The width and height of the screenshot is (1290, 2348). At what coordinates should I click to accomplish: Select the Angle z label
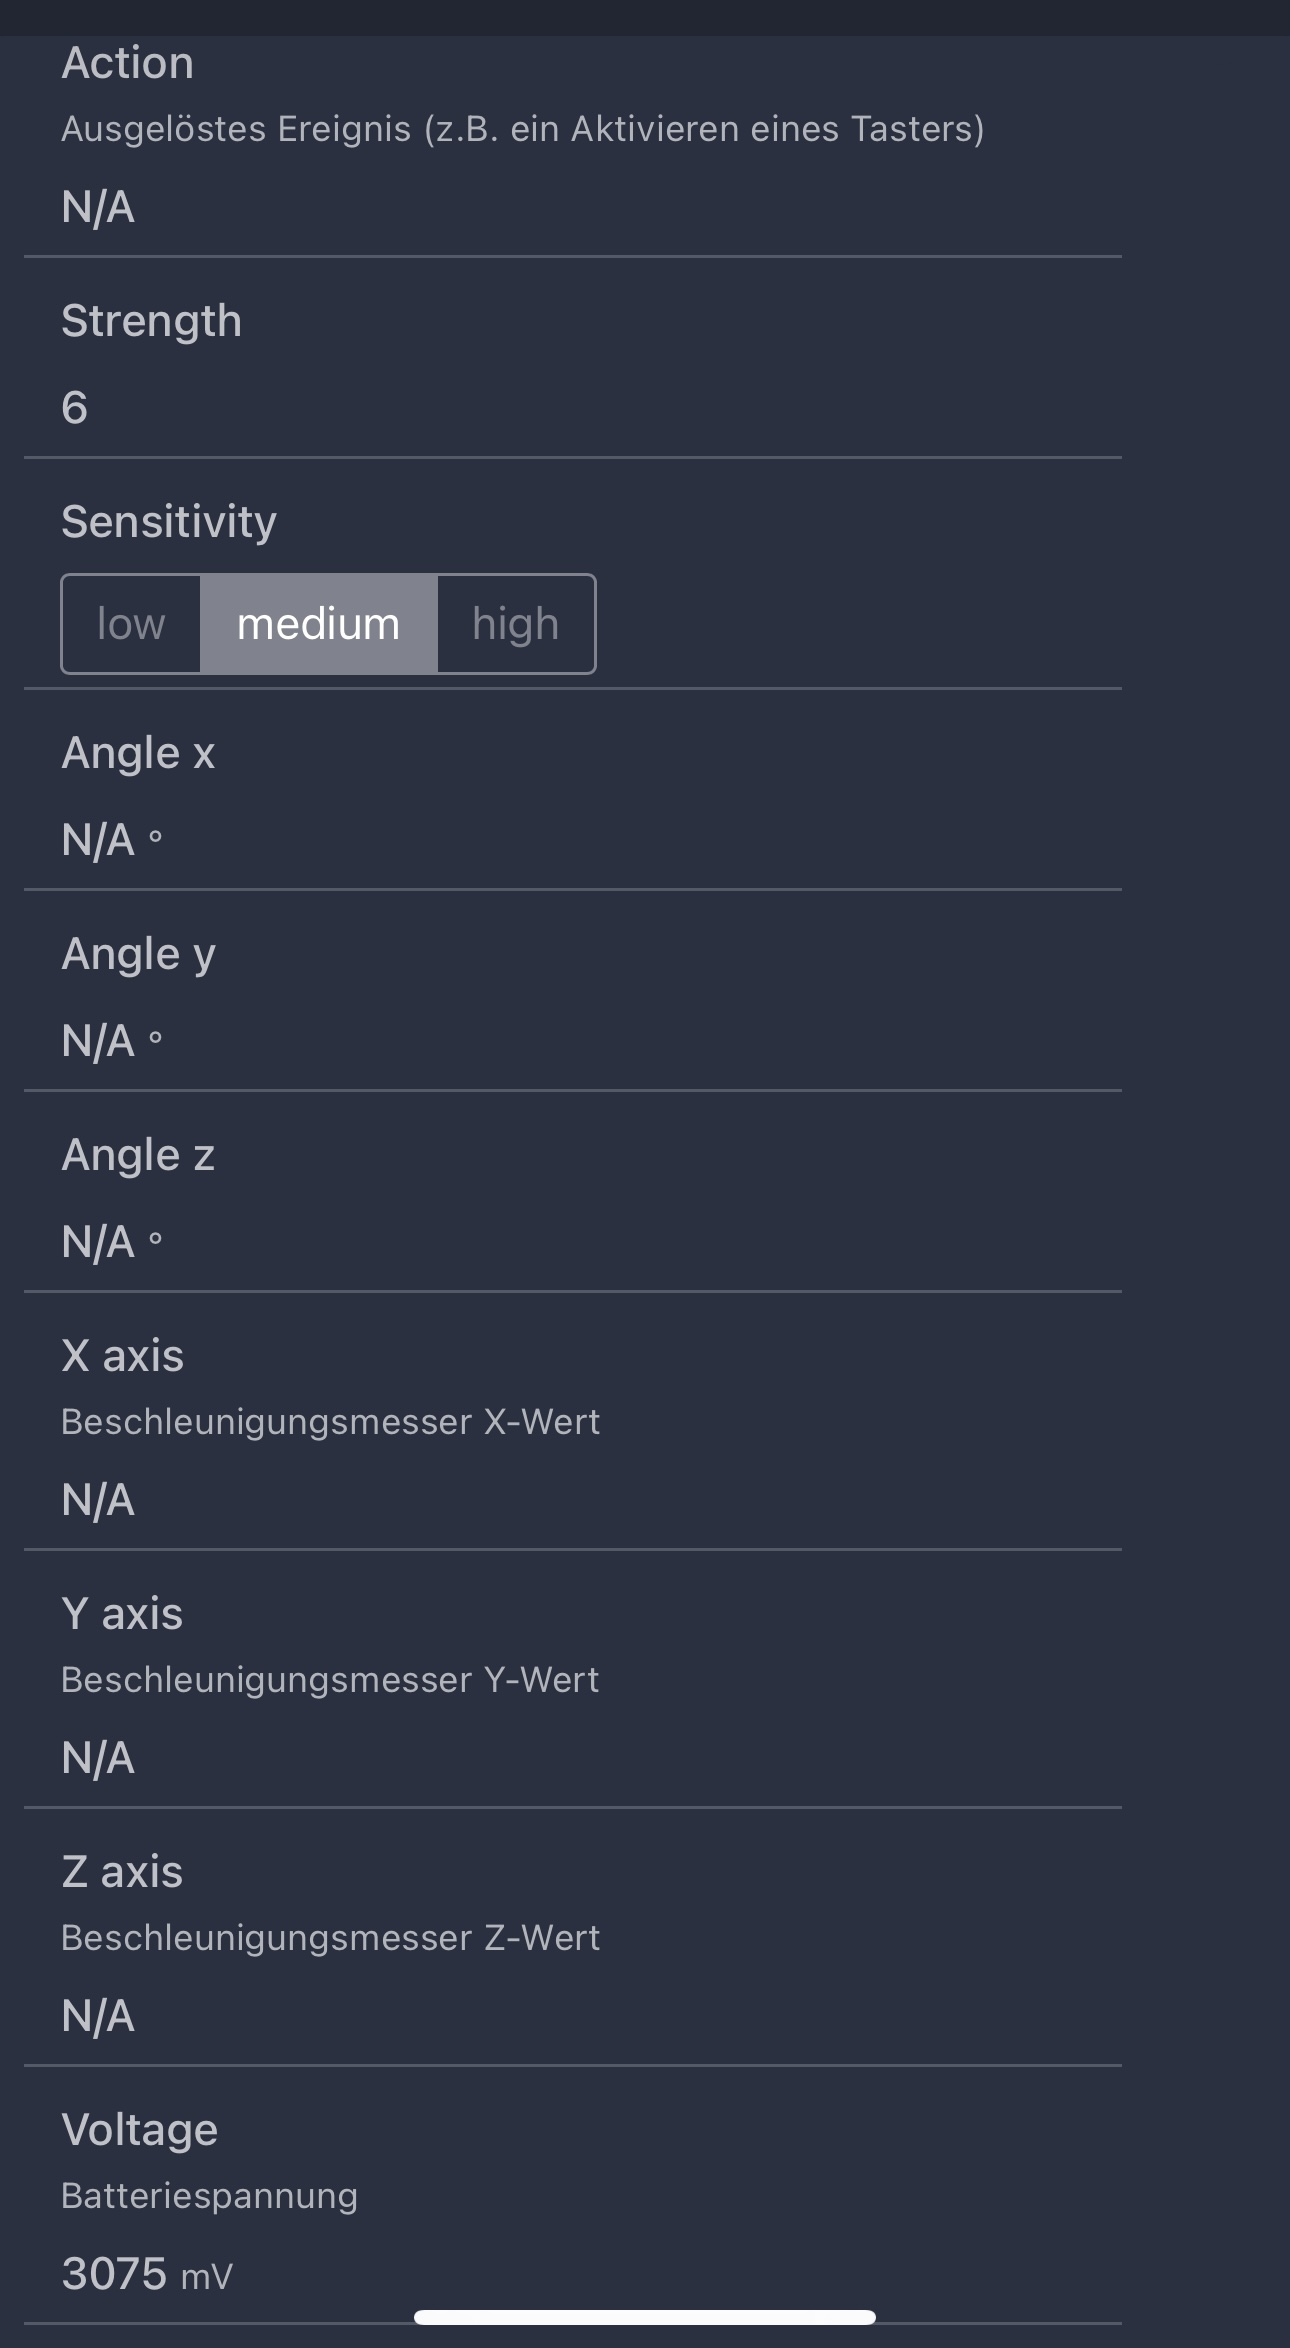[138, 1155]
